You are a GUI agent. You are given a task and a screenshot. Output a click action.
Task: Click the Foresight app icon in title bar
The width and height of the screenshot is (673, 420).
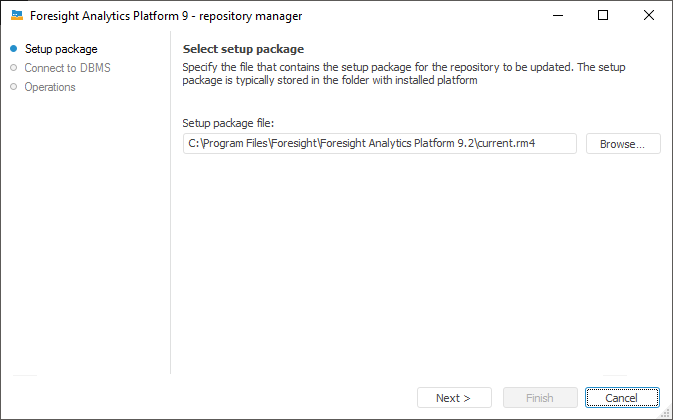(17, 16)
